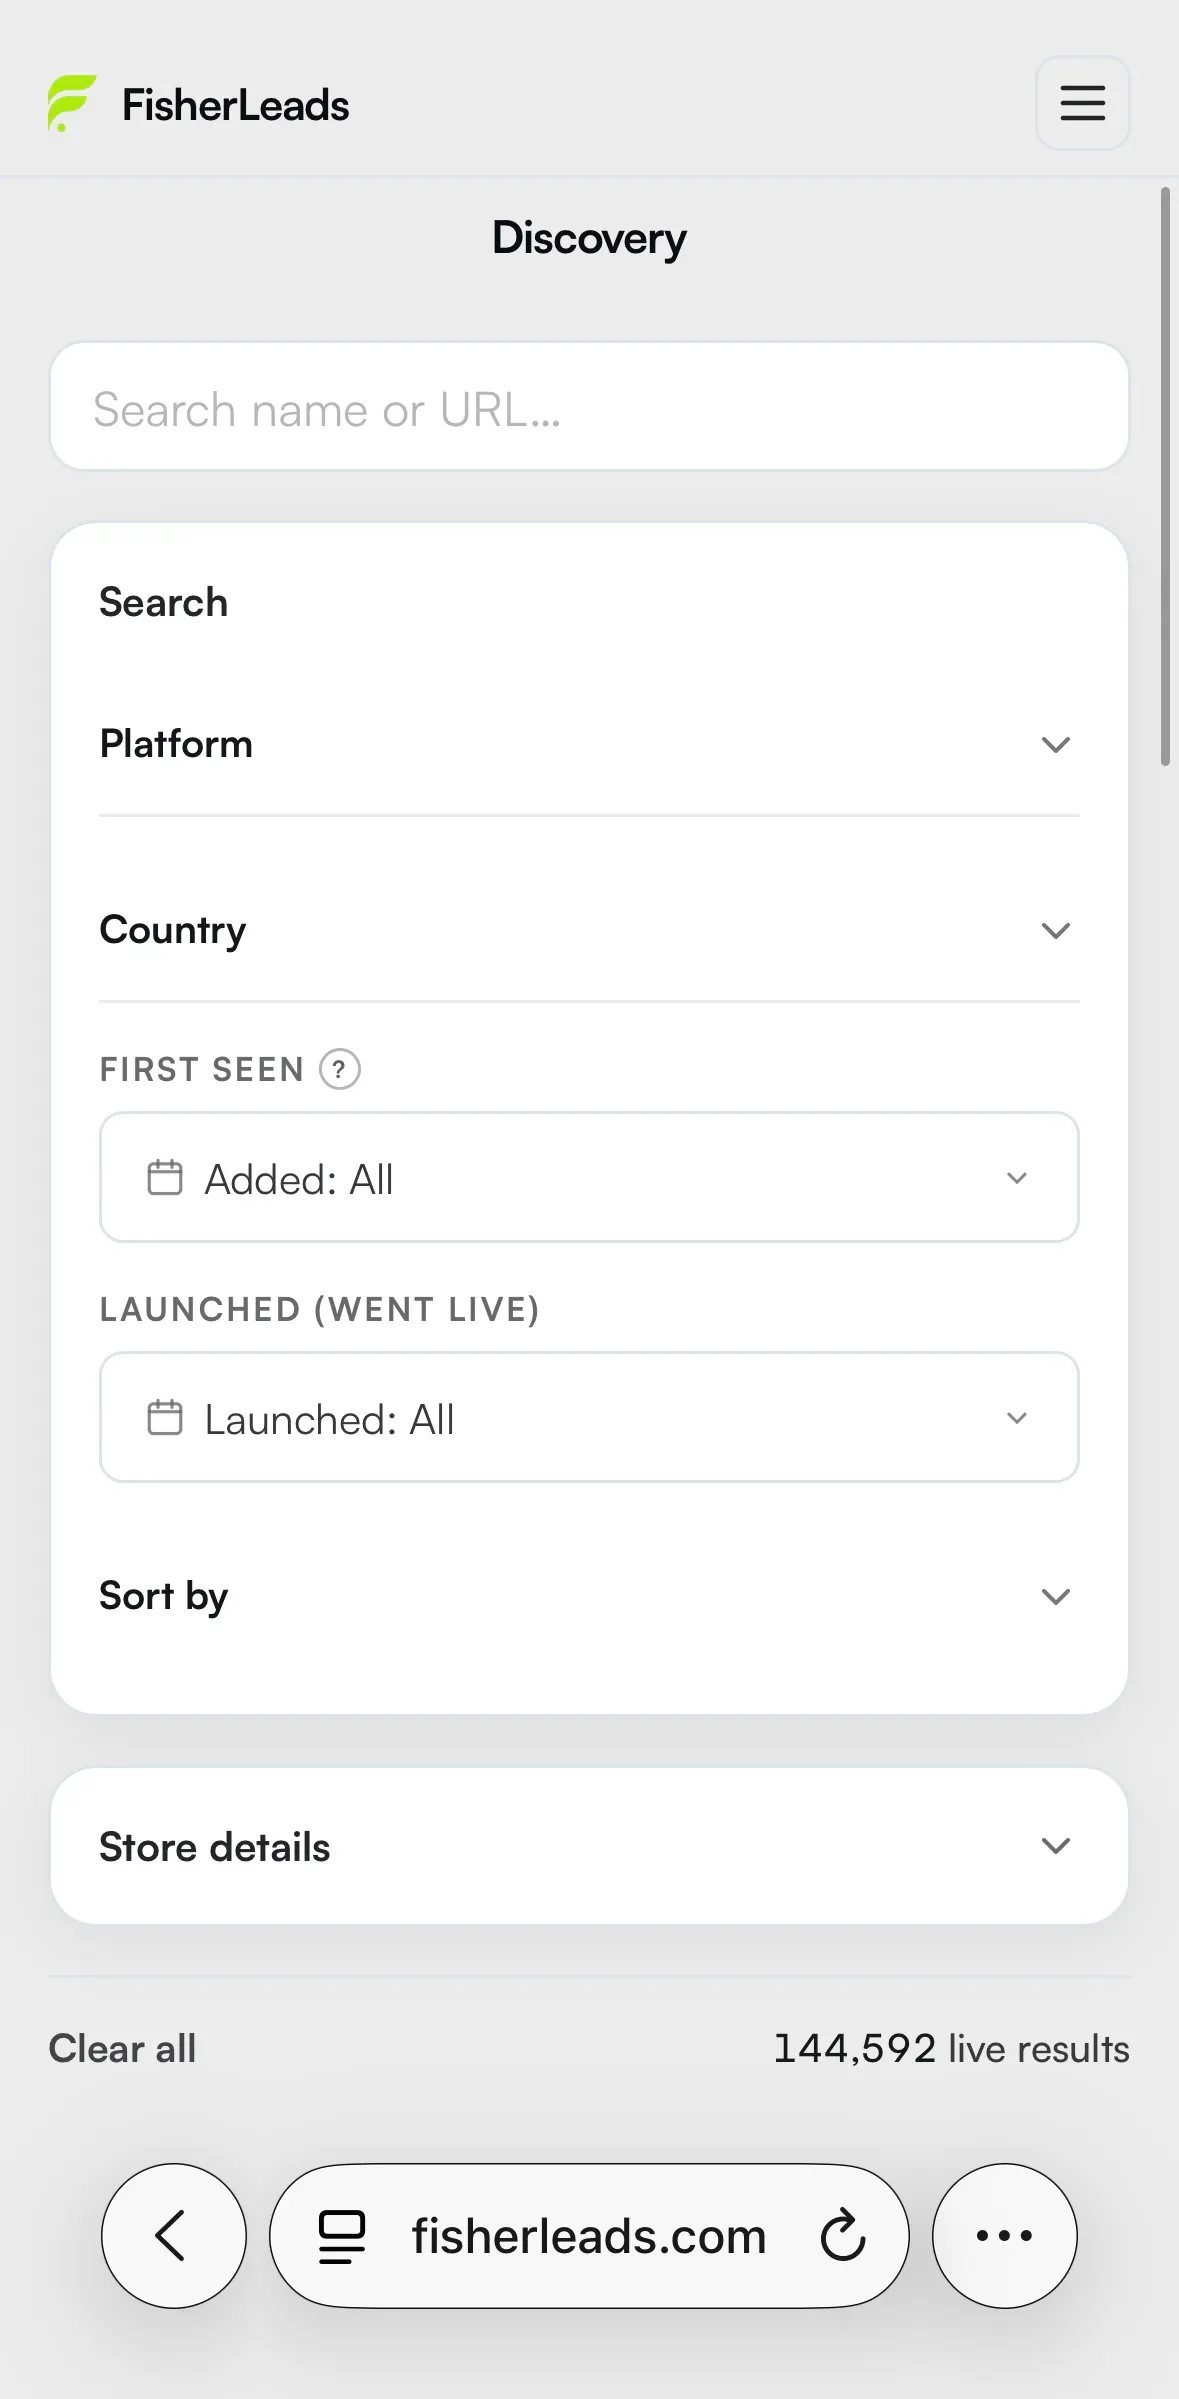This screenshot has width=1179, height=2399.
Task: Click Clear all to reset filters
Action: coord(122,2048)
